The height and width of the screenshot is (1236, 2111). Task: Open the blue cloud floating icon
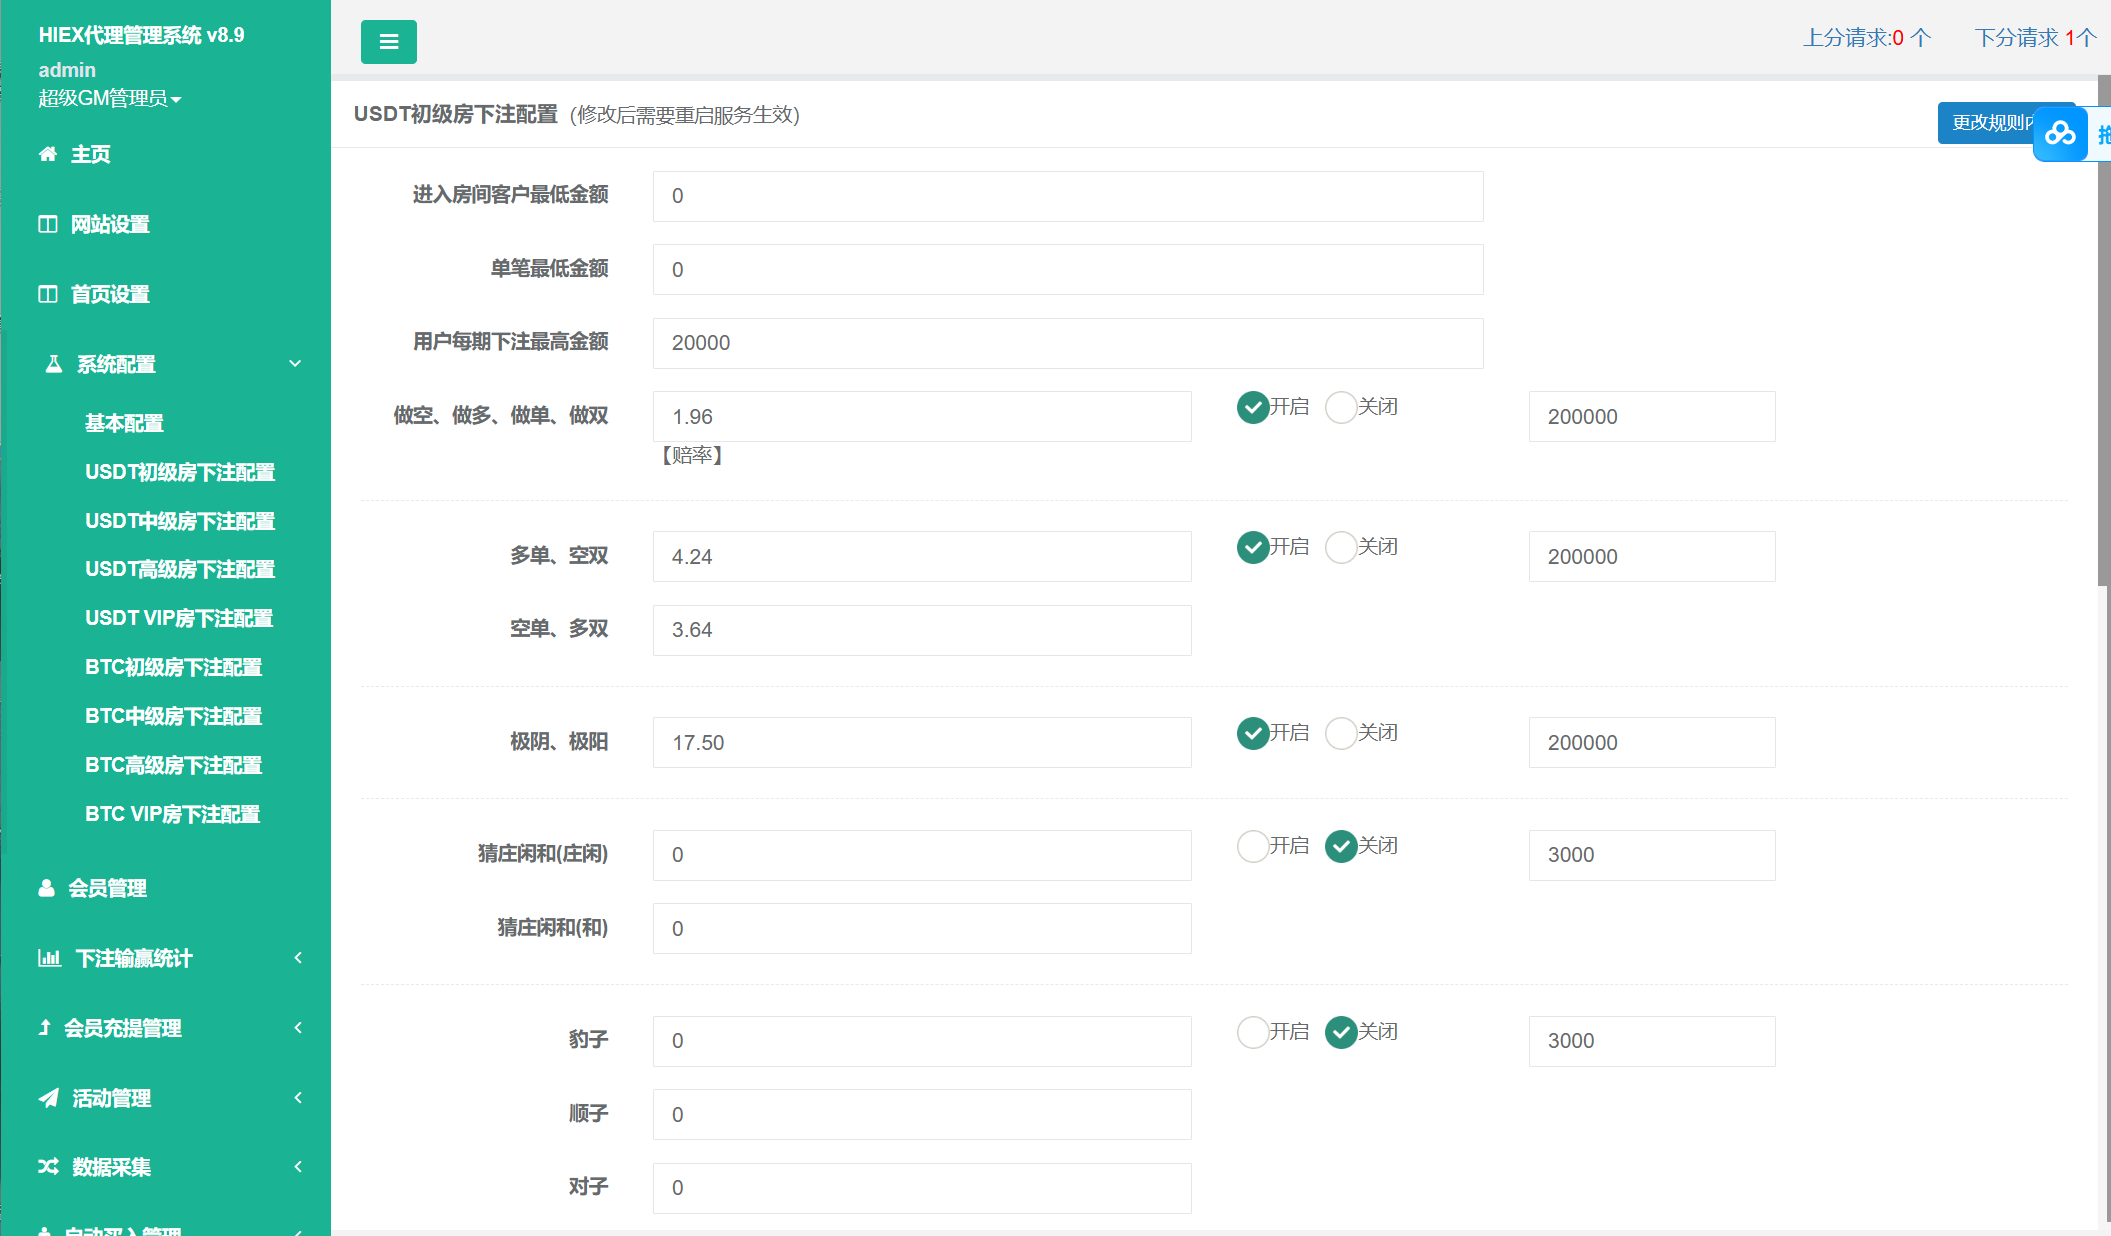click(2059, 133)
